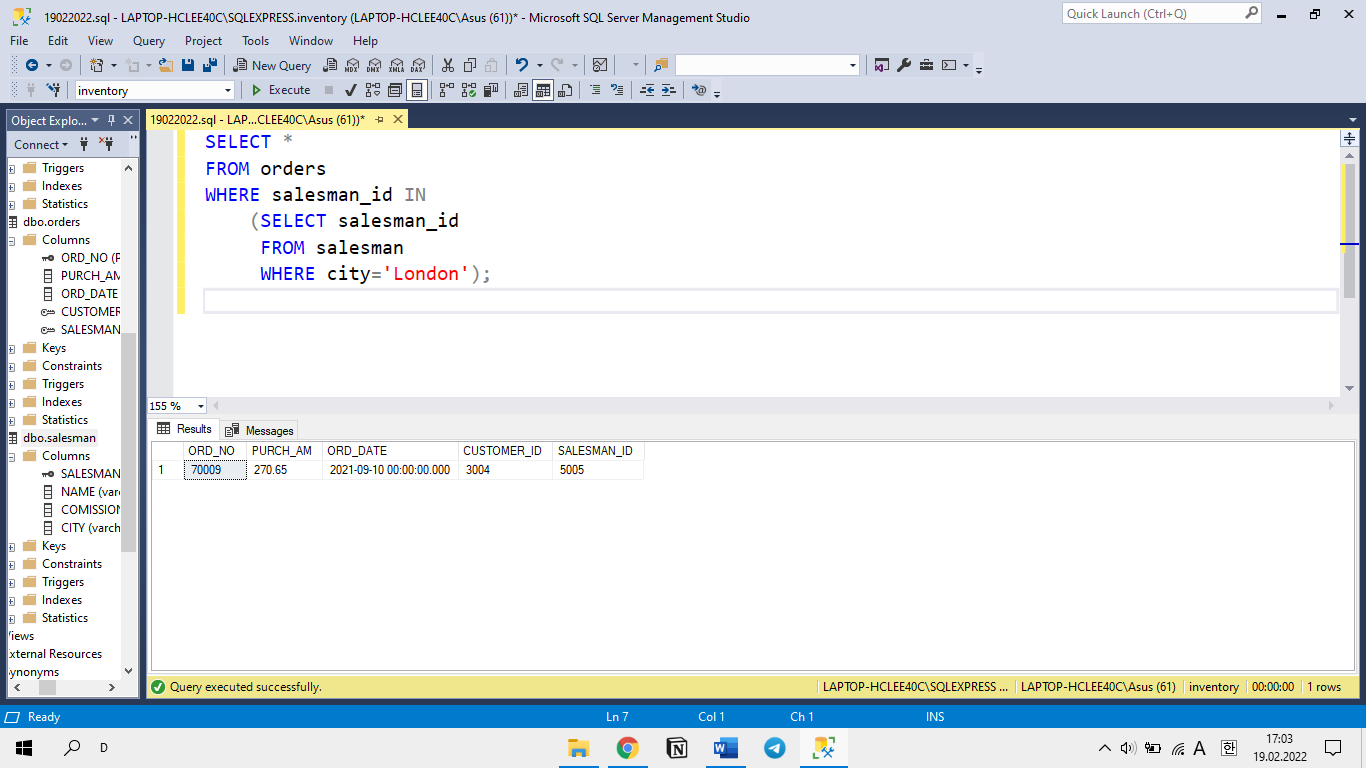Toggle Results to Grid
Image resolution: width=1366 pixels, height=768 pixels.
pos(543,90)
